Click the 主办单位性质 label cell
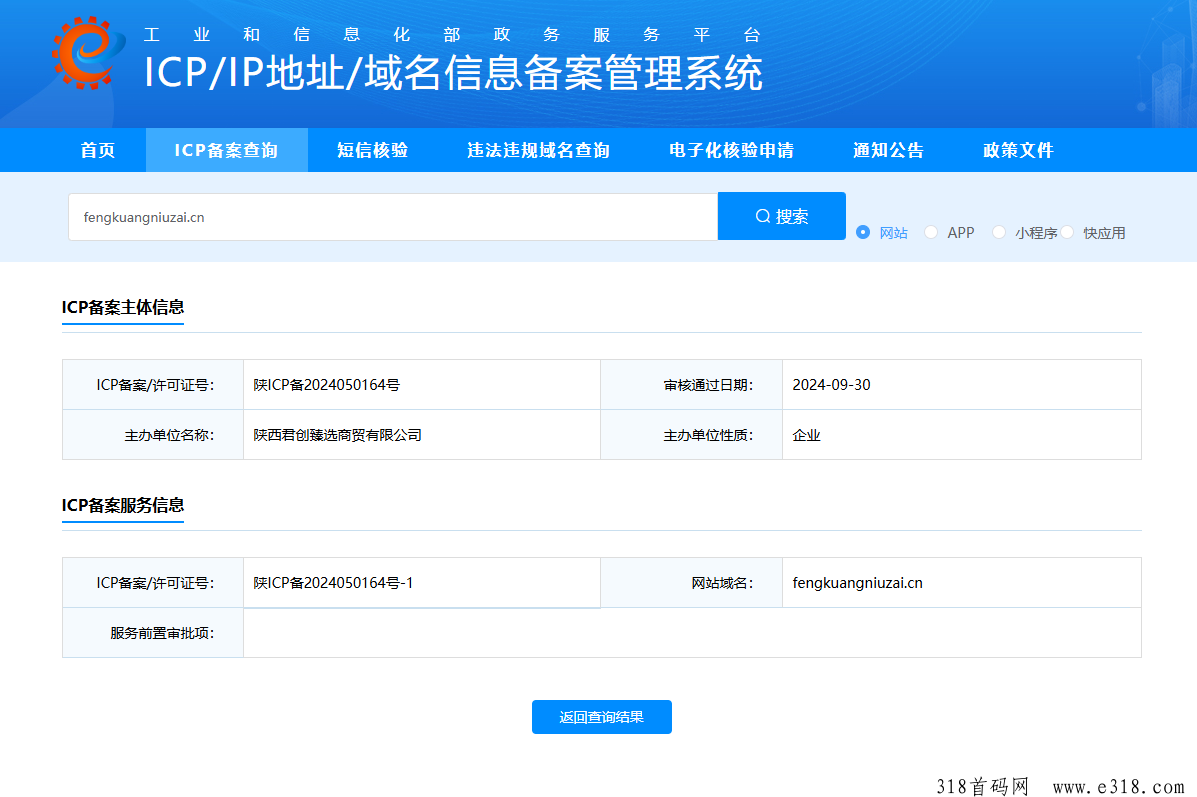 [x=692, y=435]
